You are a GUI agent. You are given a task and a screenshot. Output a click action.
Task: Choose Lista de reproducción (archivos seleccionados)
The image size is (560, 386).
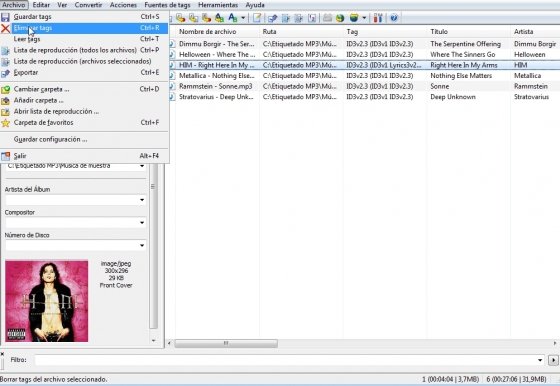pos(84,61)
